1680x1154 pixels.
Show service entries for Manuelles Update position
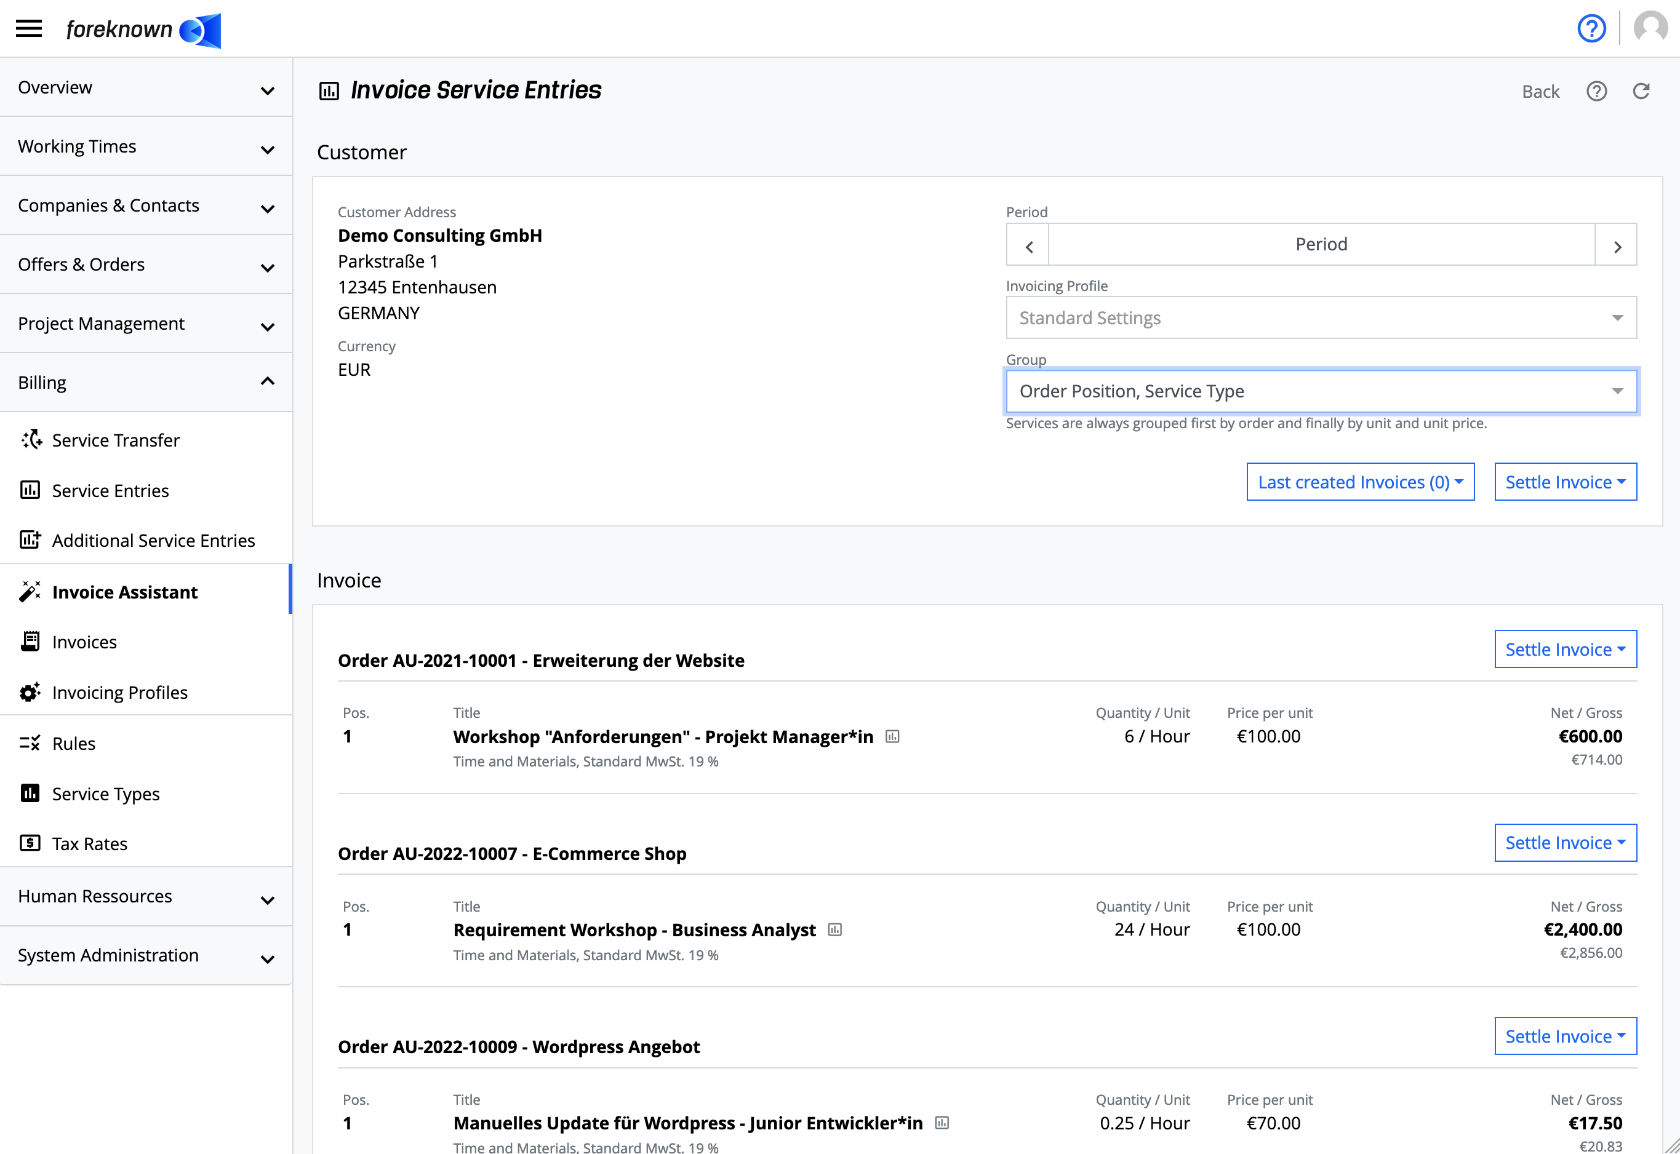tap(942, 1123)
